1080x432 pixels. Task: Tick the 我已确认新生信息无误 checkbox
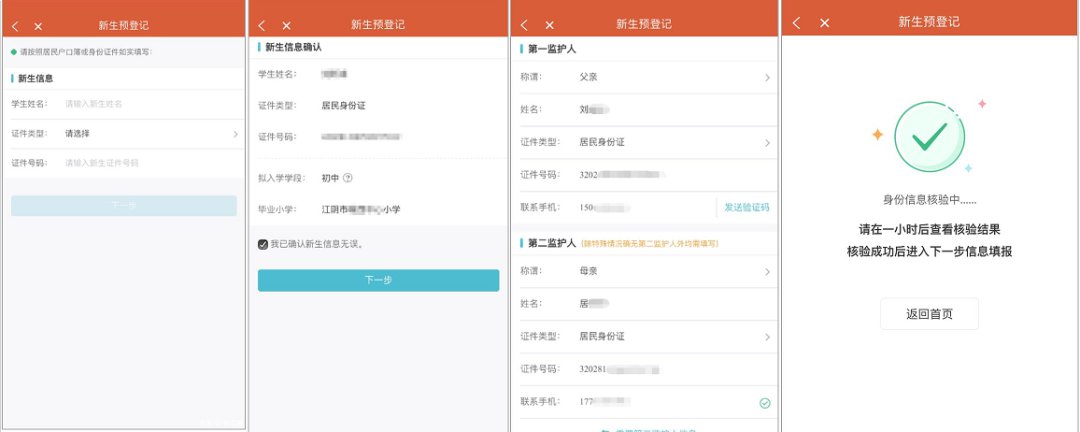263,244
